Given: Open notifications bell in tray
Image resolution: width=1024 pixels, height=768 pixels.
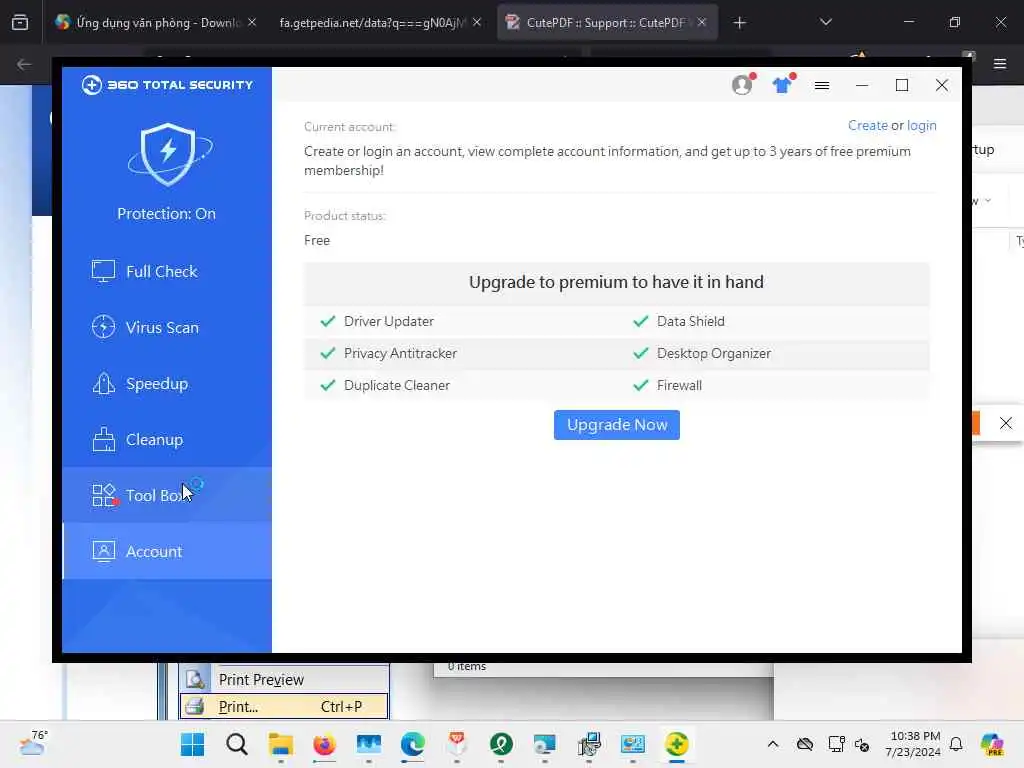Looking at the screenshot, I should pos(956,744).
